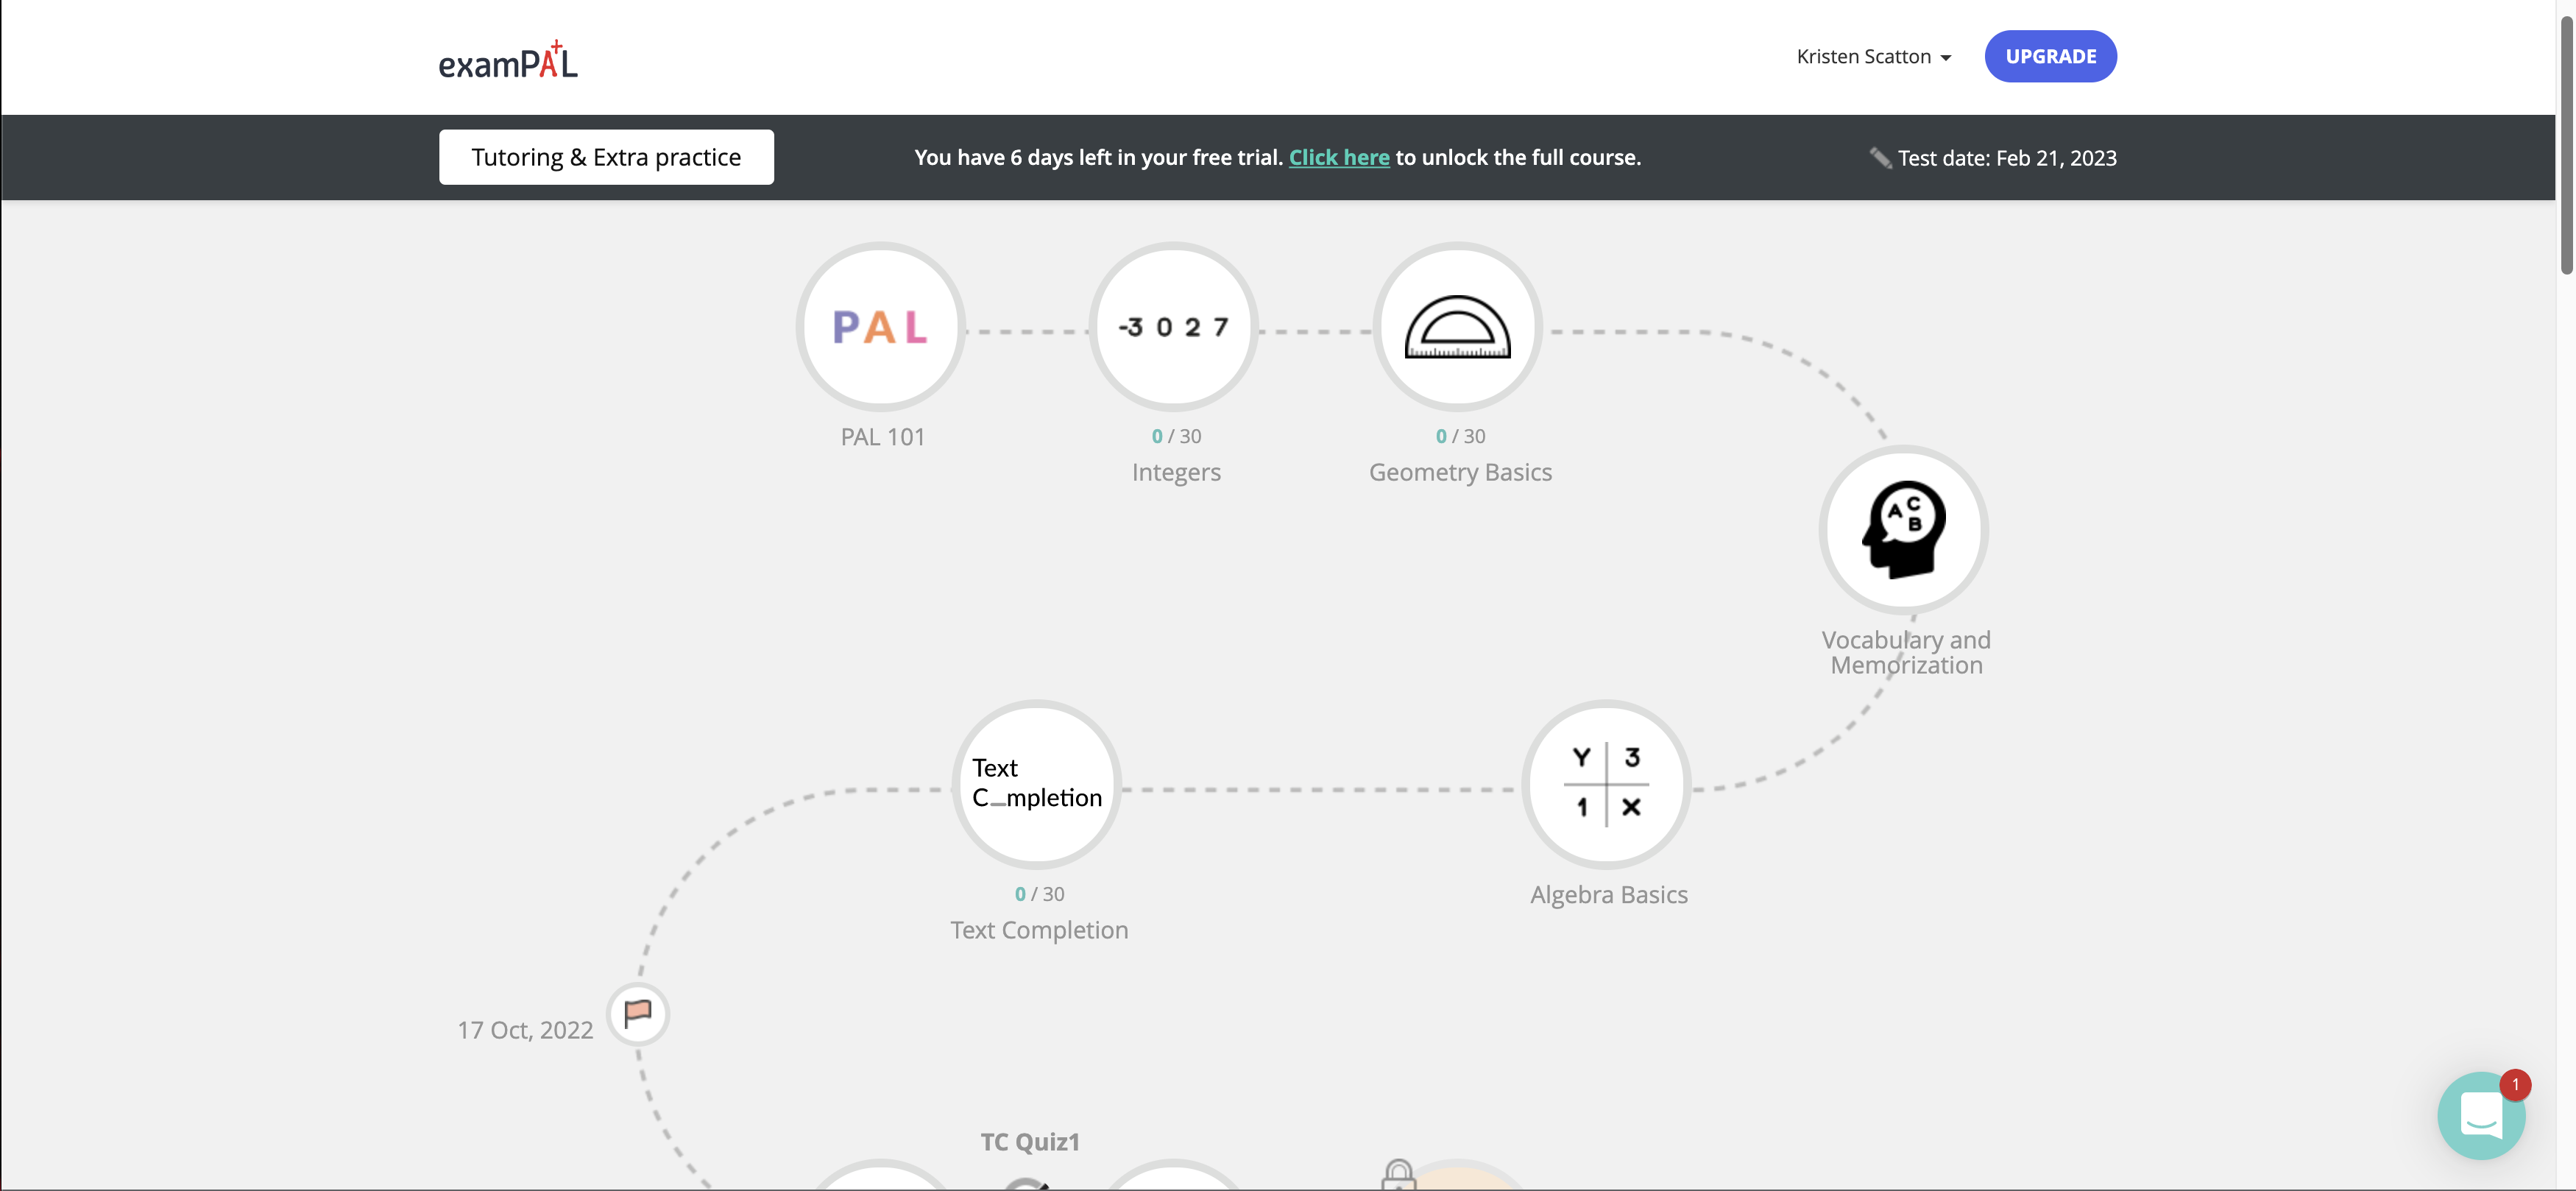Image resolution: width=2576 pixels, height=1191 pixels.
Task: Open the Text Completion lesson circle
Action: coord(1036,784)
